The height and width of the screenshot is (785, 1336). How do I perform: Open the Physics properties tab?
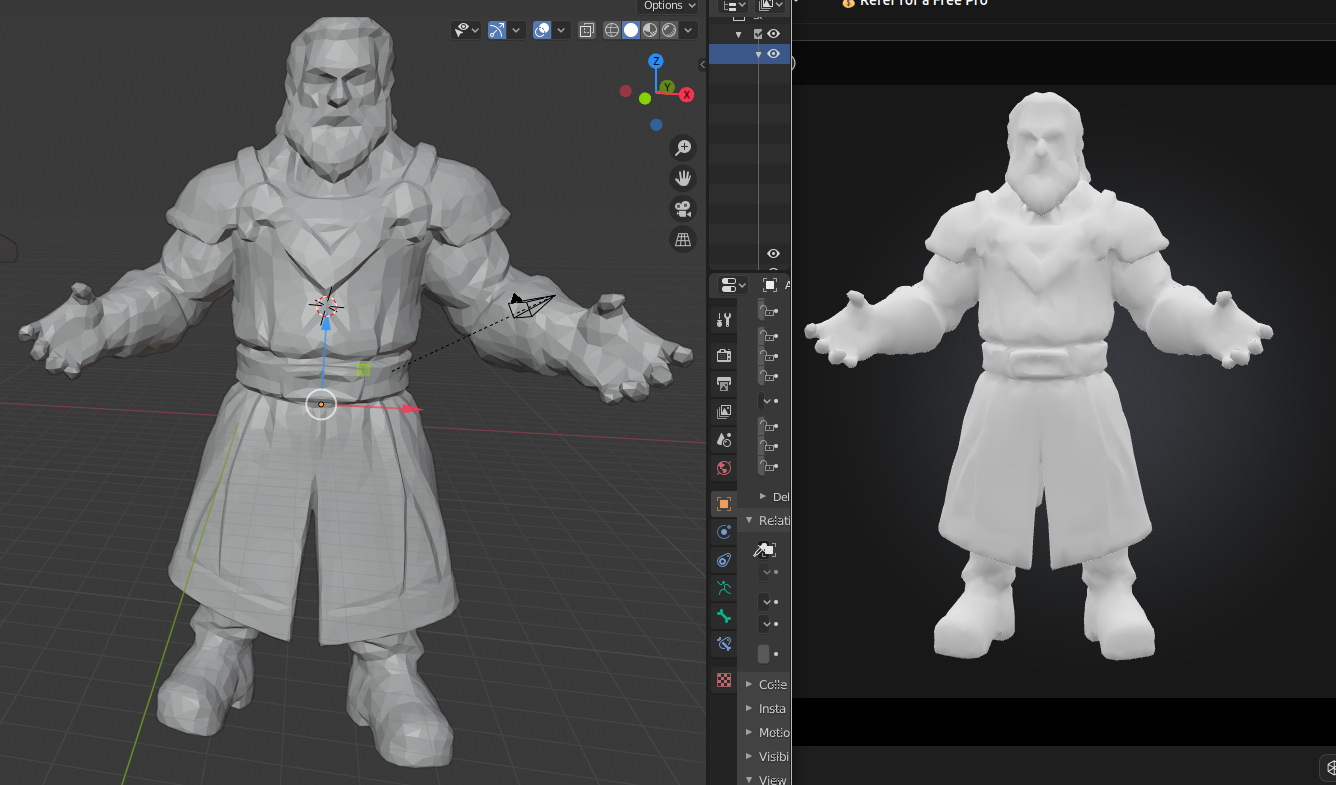724,532
